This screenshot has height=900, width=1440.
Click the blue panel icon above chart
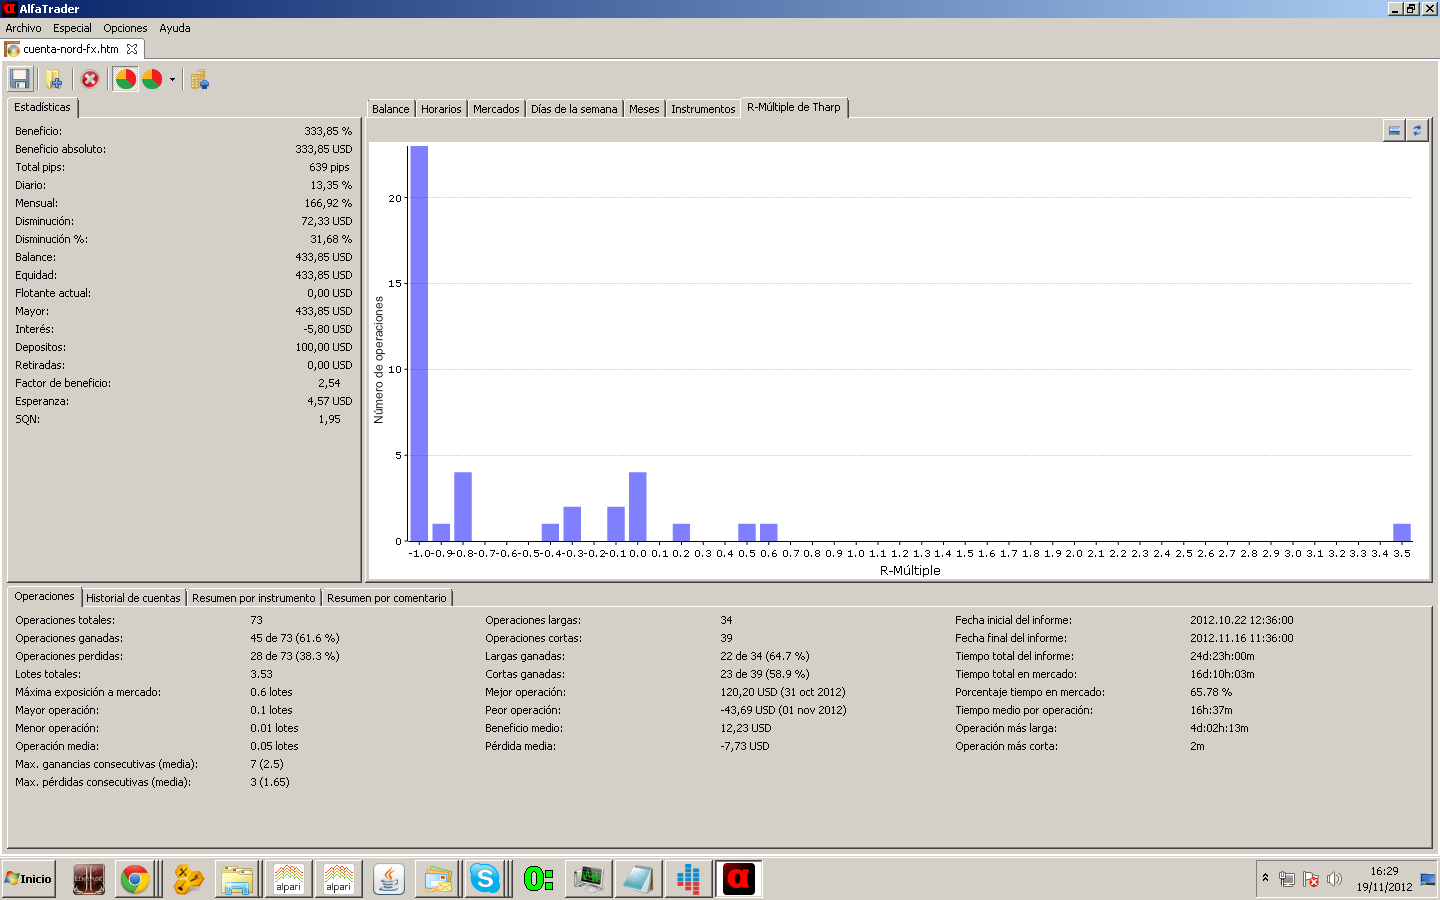(1394, 130)
